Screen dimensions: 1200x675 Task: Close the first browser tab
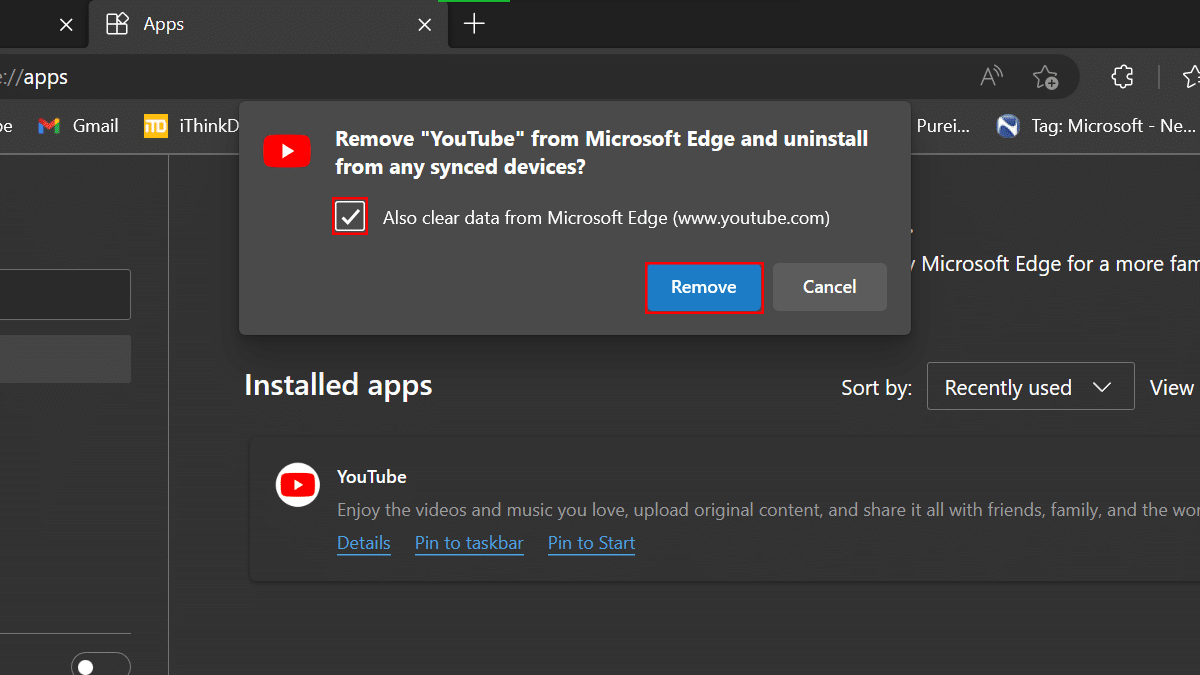[66, 25]
